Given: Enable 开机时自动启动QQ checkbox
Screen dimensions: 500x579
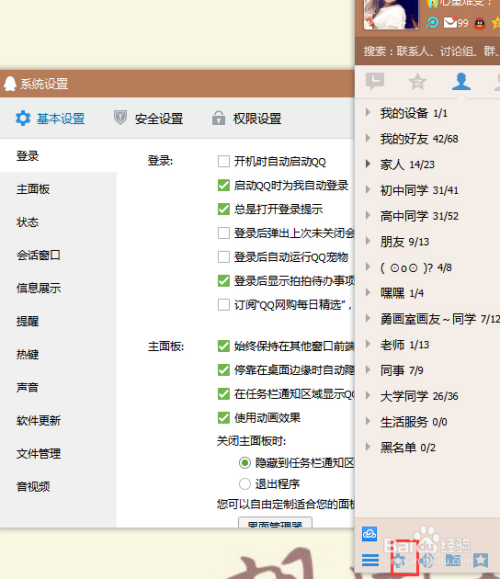Looking at the screenshot, I should 223,161.
